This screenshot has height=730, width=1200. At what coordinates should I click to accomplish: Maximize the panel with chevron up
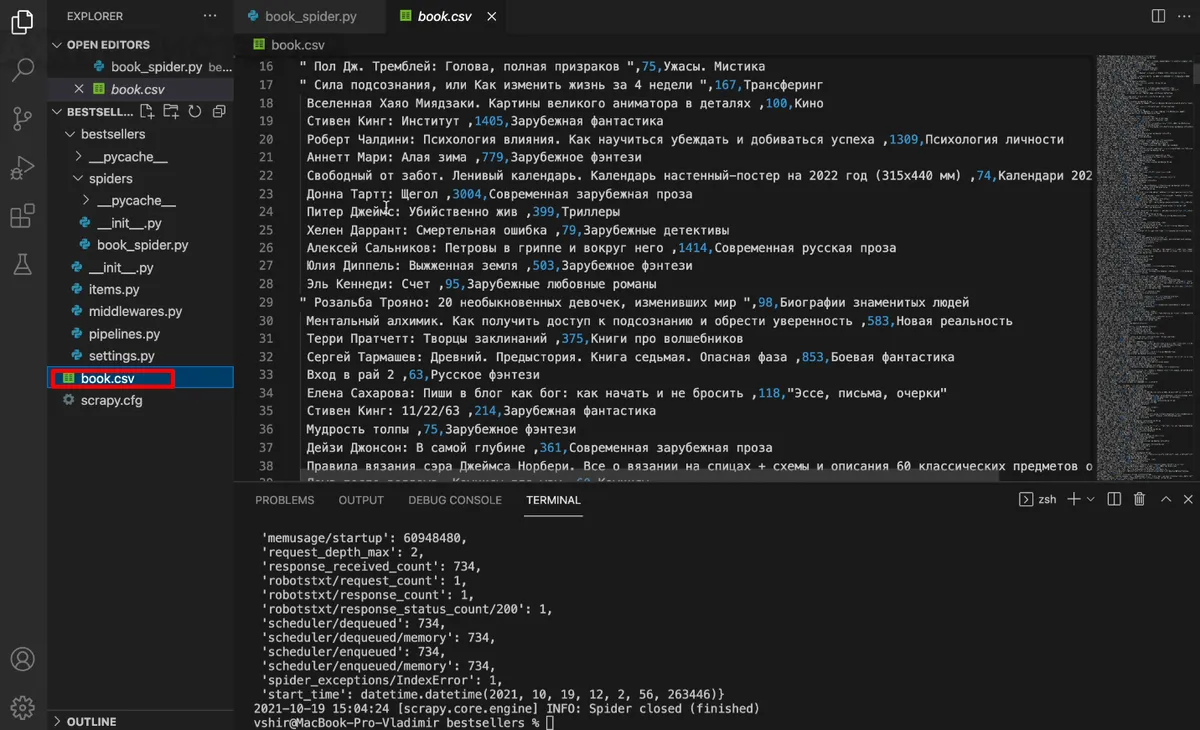(x=1164, y=499)
